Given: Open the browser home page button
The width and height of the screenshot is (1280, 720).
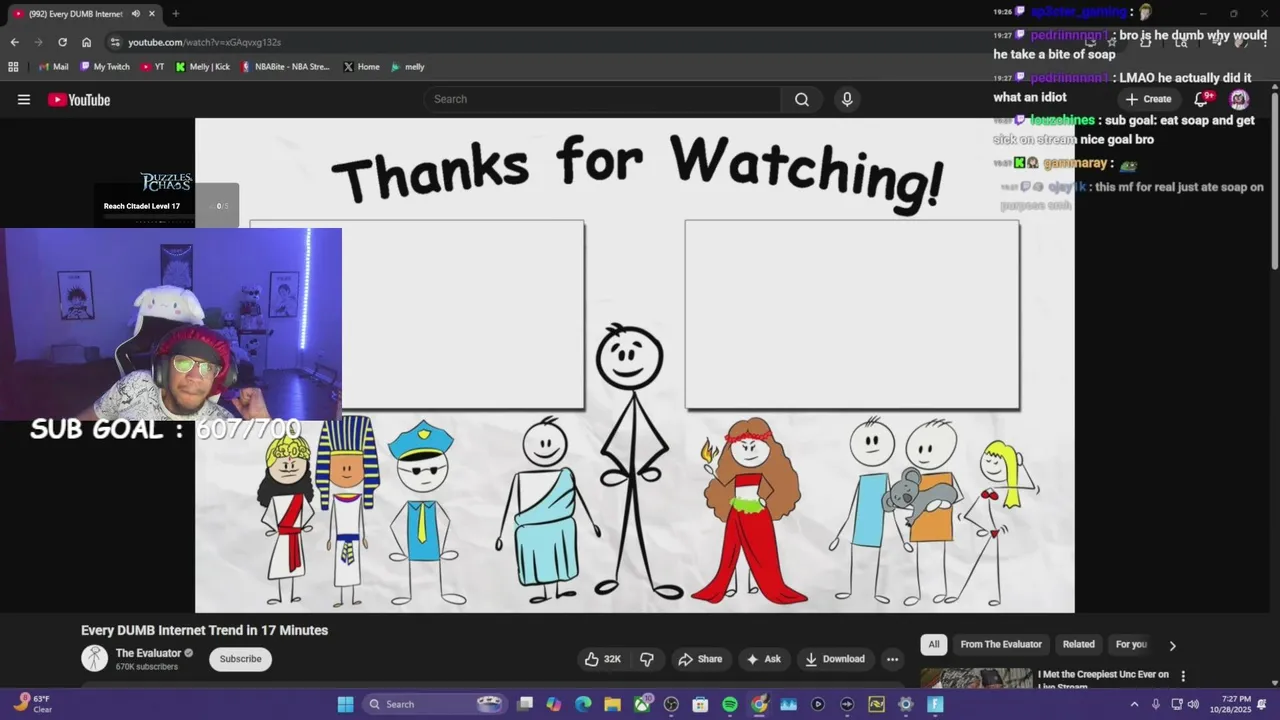Looking at the screenshot, I should (x=86, y=42).
